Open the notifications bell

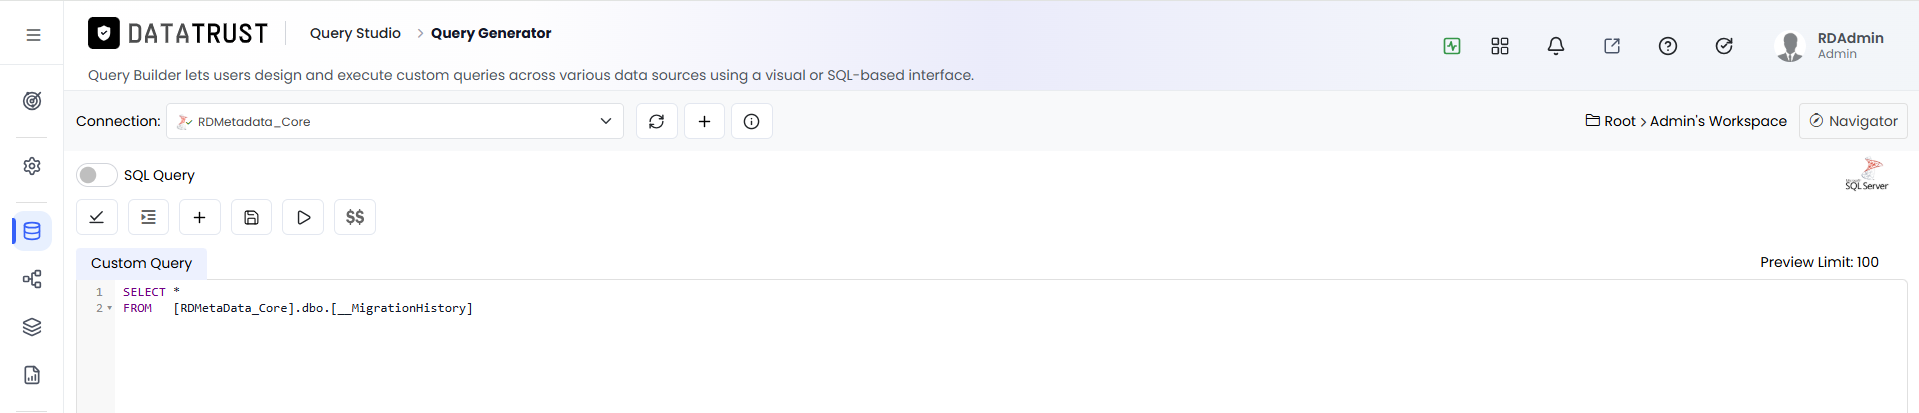pos(1556,46)
